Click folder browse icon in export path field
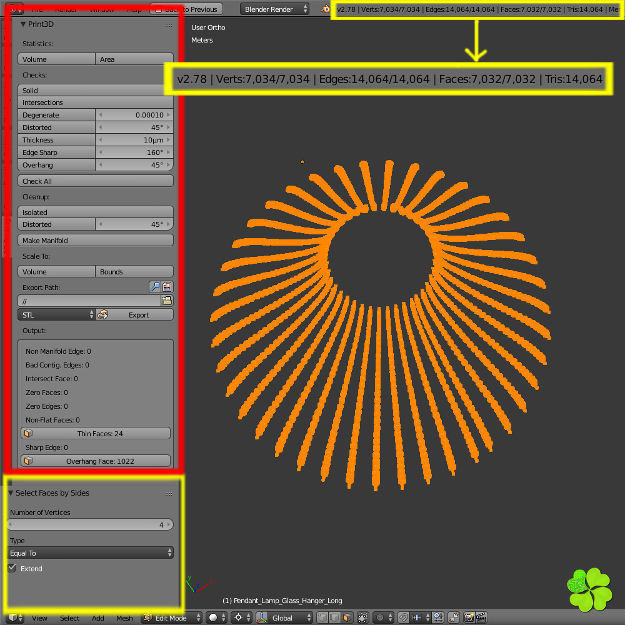 [167, 301]
